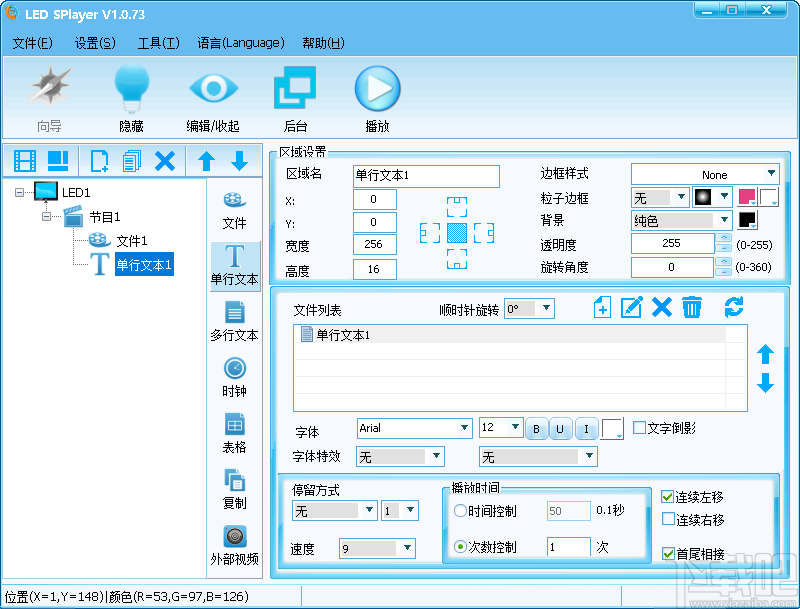Click the 隐藏 (Hide) toolbar icon
The image size is (800, 609).
pyautogui.click(x=130, y=88)
